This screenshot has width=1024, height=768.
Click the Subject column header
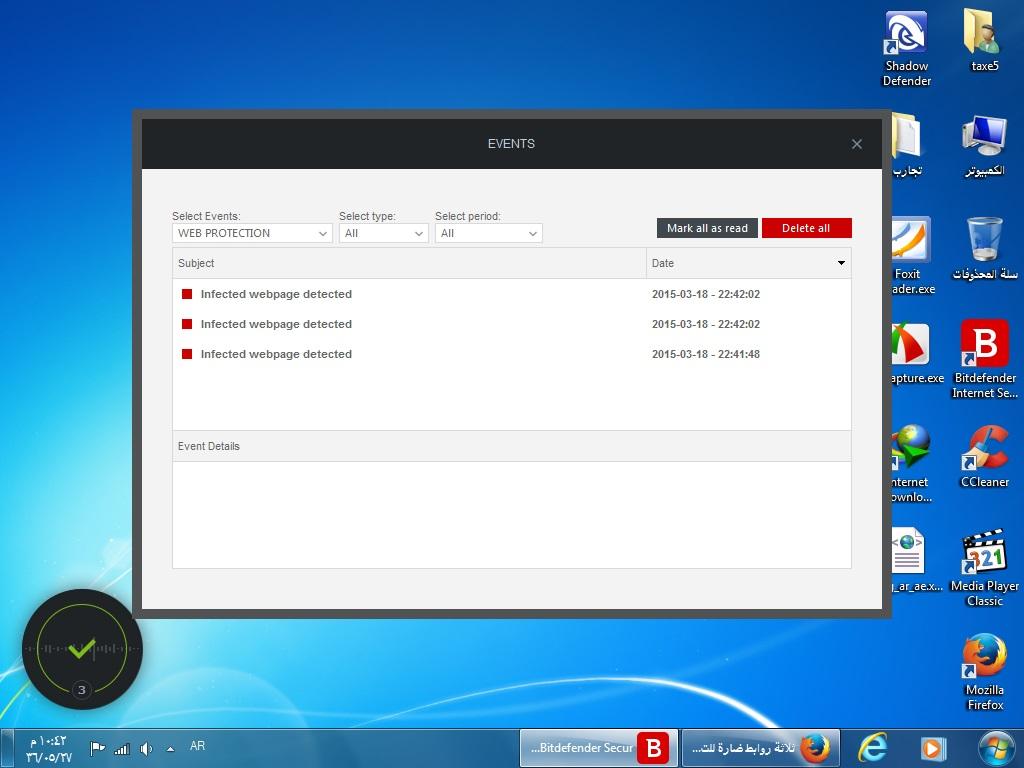point(409,263)
